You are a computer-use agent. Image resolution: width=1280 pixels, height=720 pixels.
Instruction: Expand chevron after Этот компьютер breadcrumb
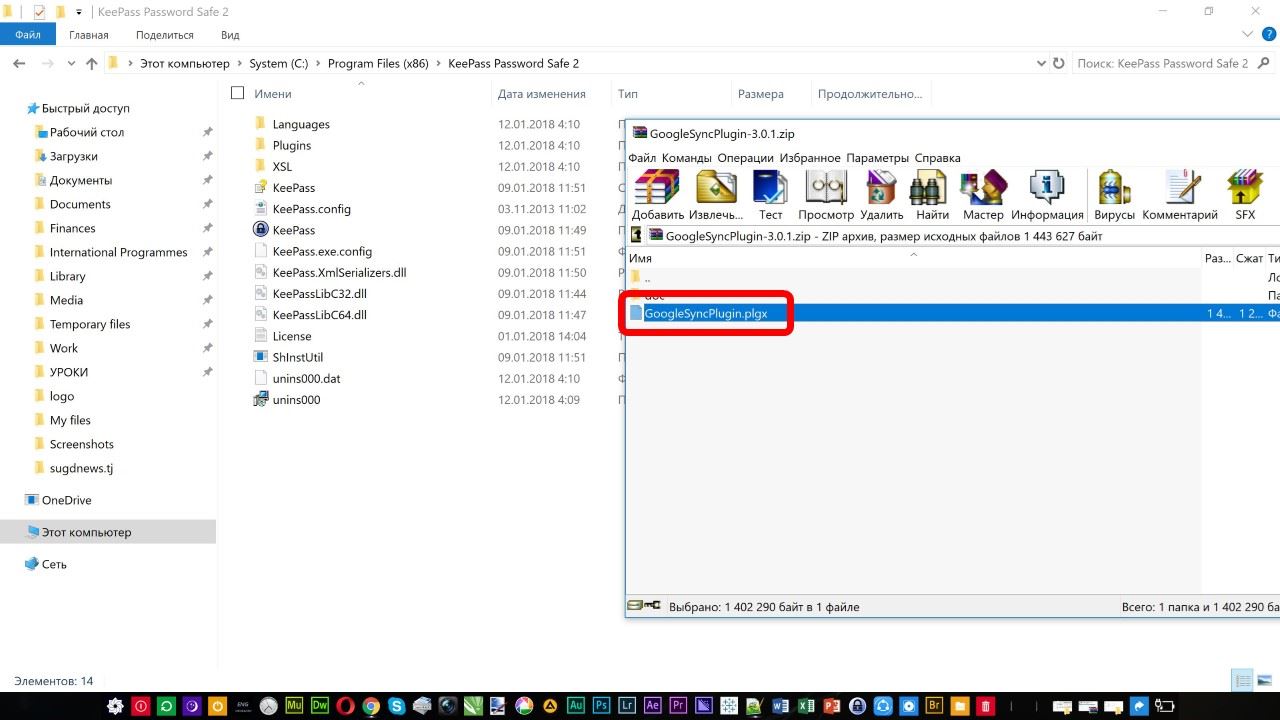coord(239,63)
